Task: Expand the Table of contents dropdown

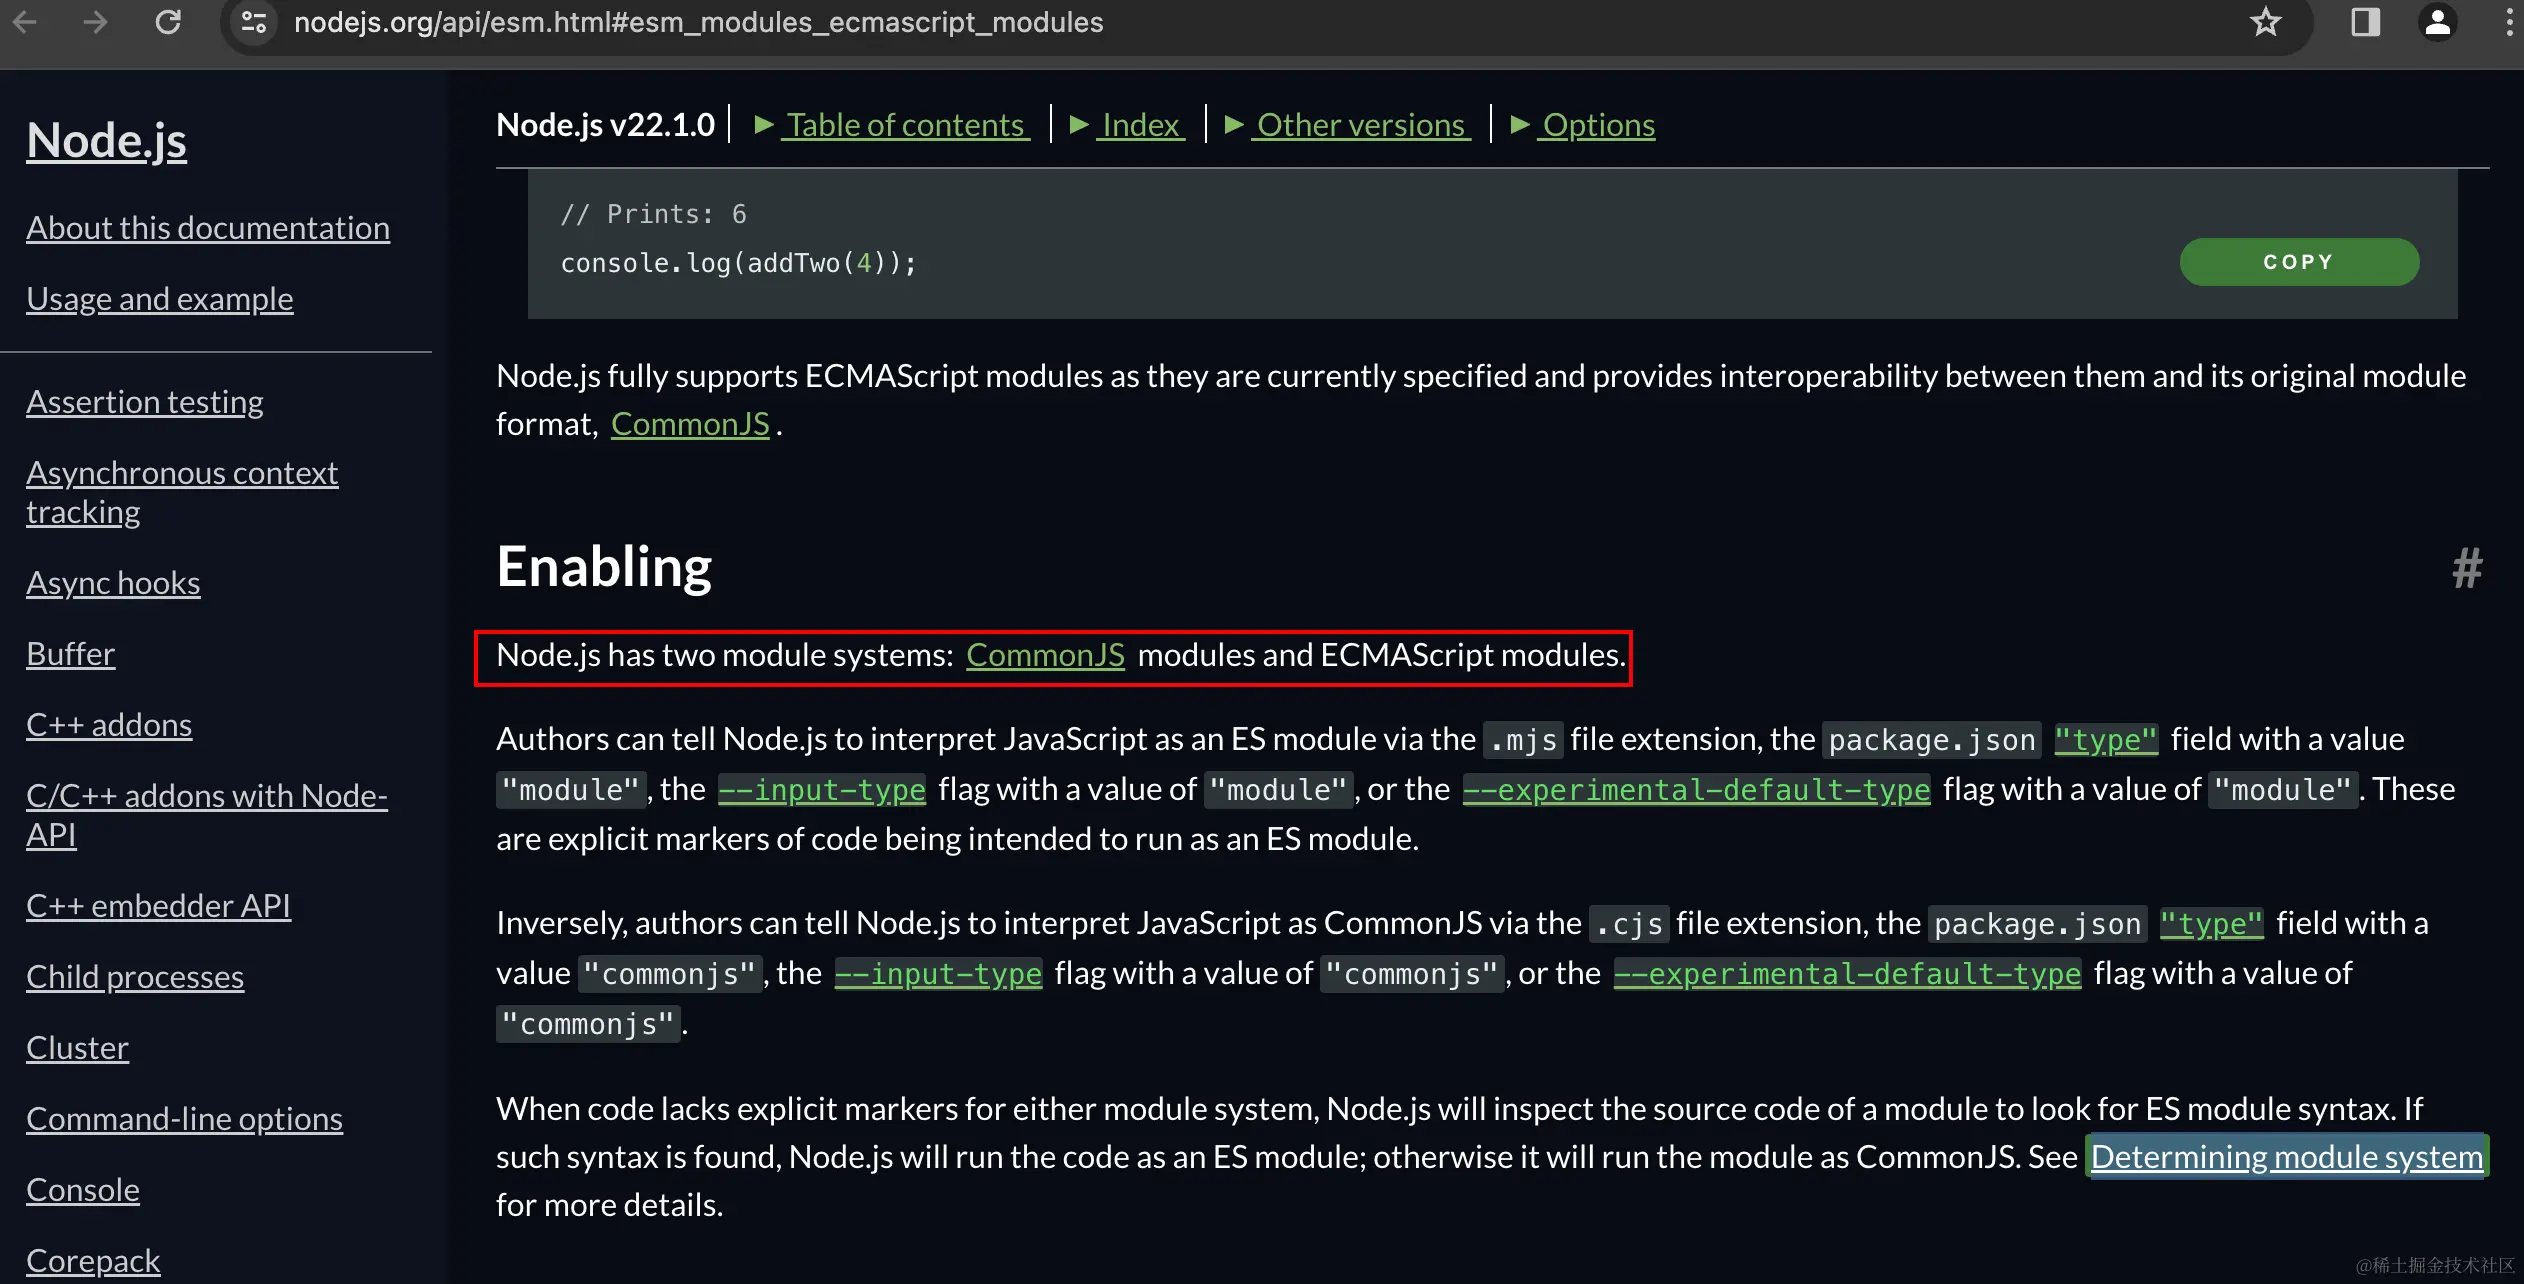Action: click(904, 125)
